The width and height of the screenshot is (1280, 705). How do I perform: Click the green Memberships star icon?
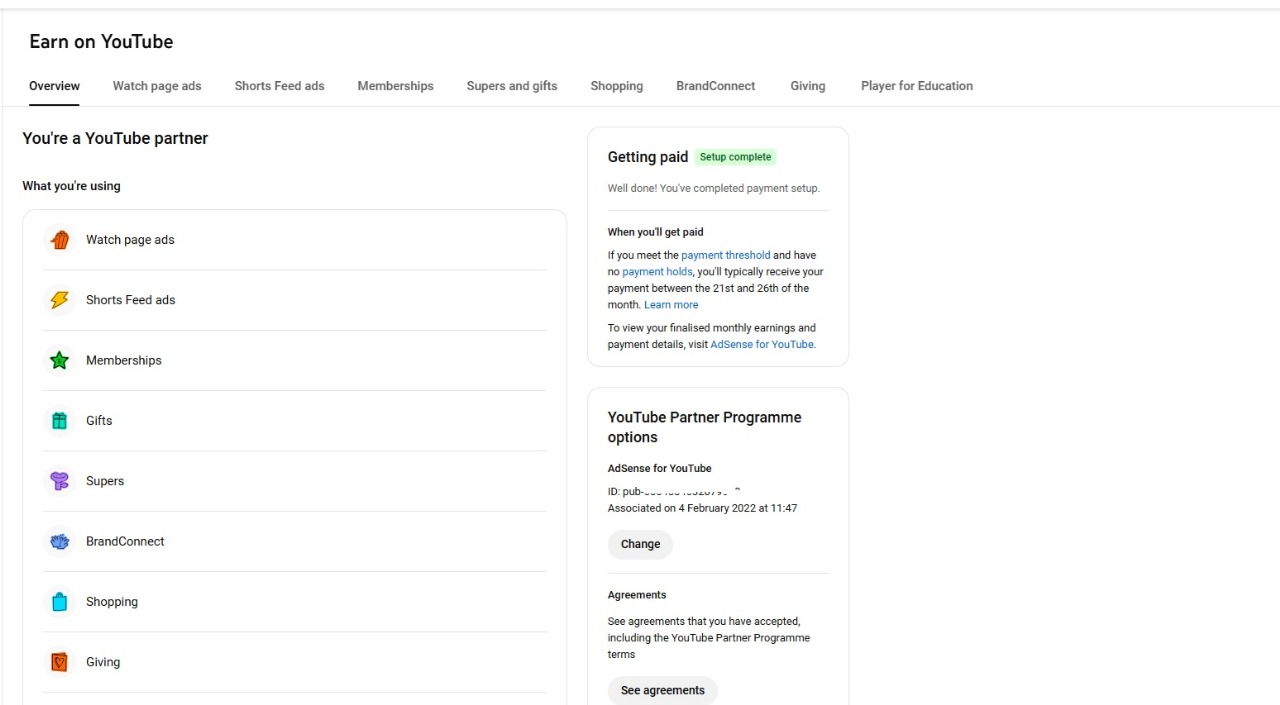(x=60, y=361)
